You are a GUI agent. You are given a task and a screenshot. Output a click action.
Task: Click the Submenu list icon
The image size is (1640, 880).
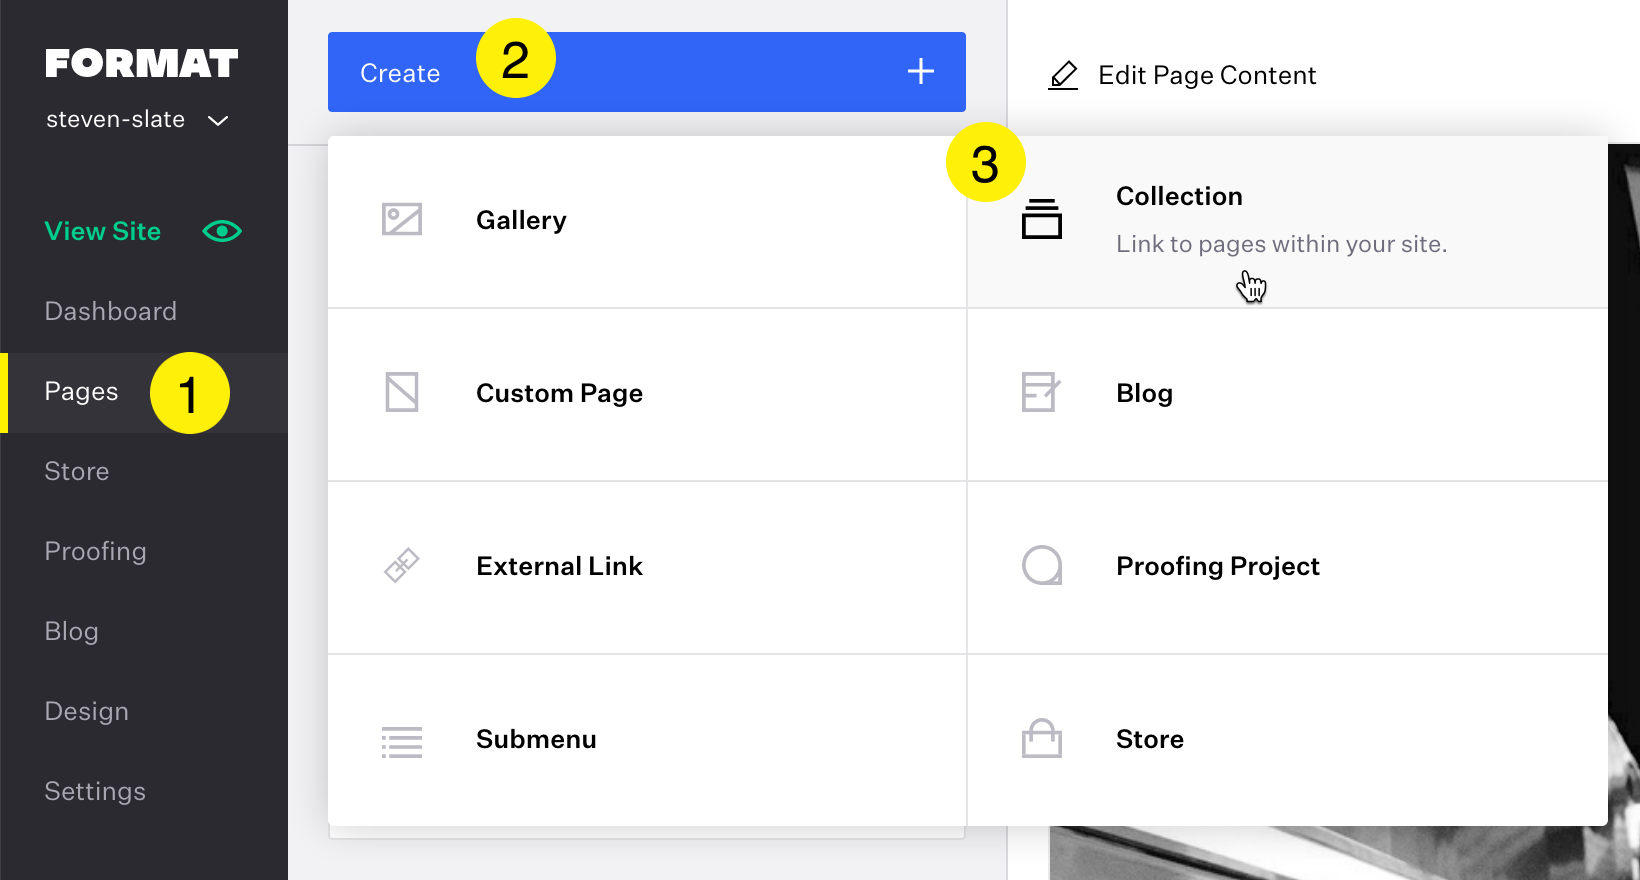pyautogui.click(x=402, y=740)
